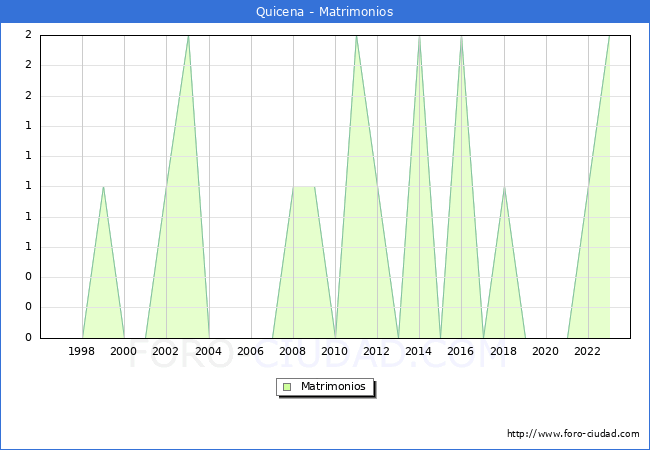This screenshot has width=650, height=450.
Task: Select the 2018 x-axis label
Action: (503, 351)
